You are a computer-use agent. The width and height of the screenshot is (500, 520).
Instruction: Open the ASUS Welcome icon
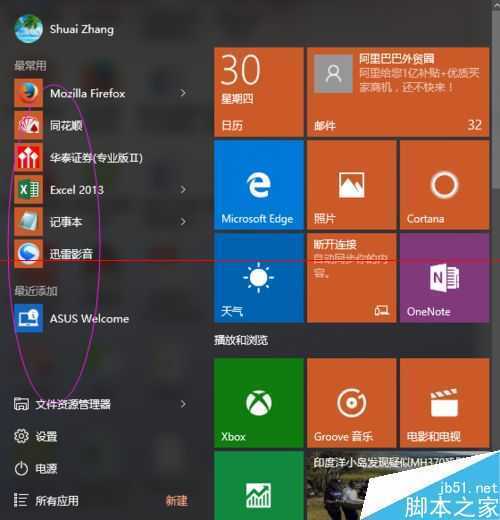point(29,318)
